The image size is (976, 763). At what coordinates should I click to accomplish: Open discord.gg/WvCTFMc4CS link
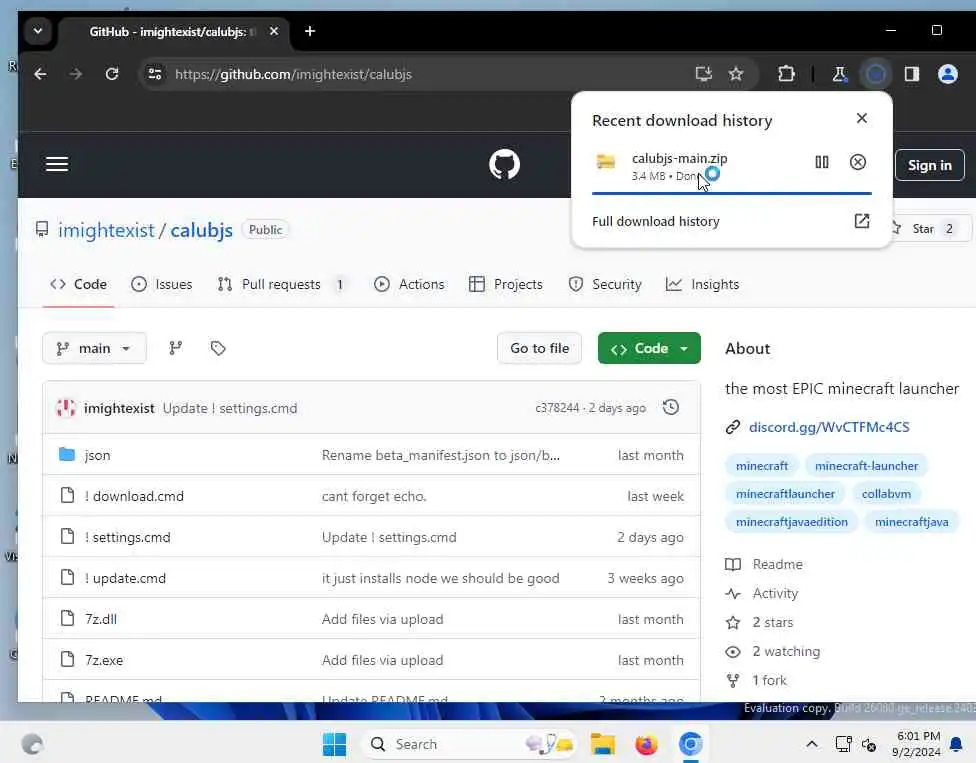coord(828,427)
